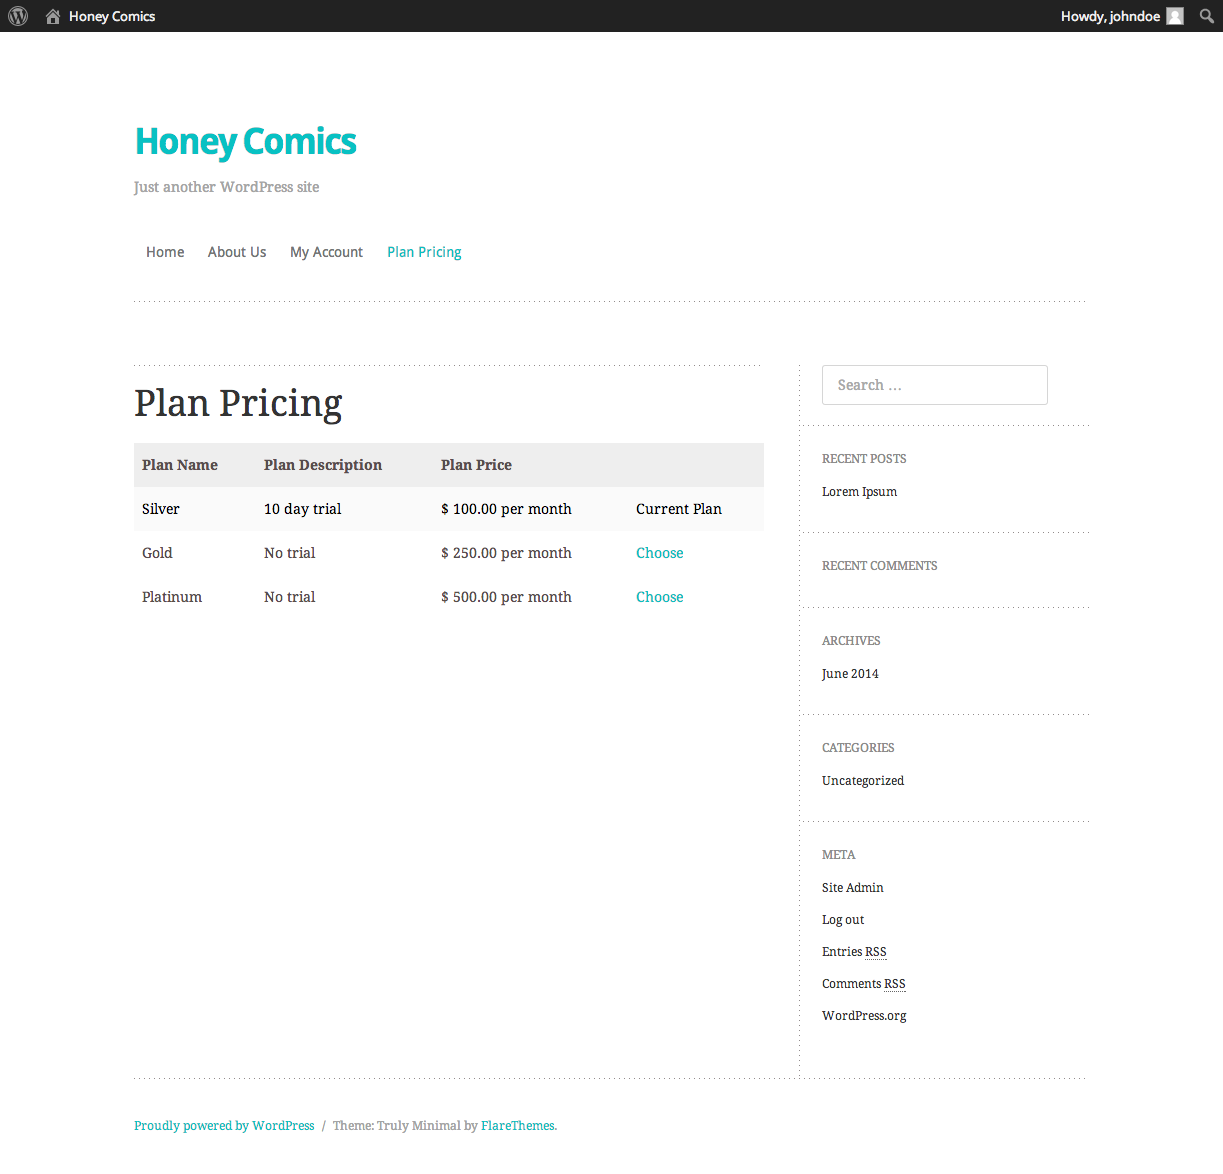Open Entries RSS feed
Image resolution: width=1223 pixels, height=1174 pixels.
[854, 952]
